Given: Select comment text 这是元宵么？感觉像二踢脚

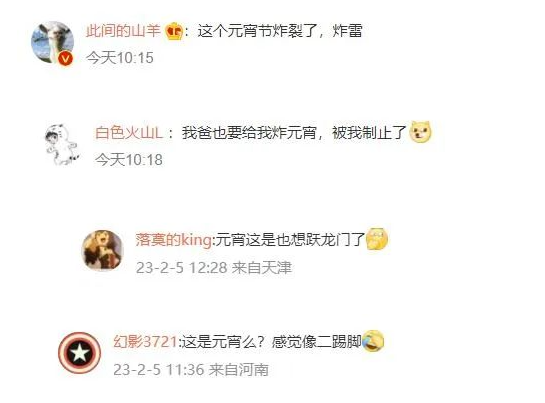Looking at the screenshot, I should [x=271, y=342].
